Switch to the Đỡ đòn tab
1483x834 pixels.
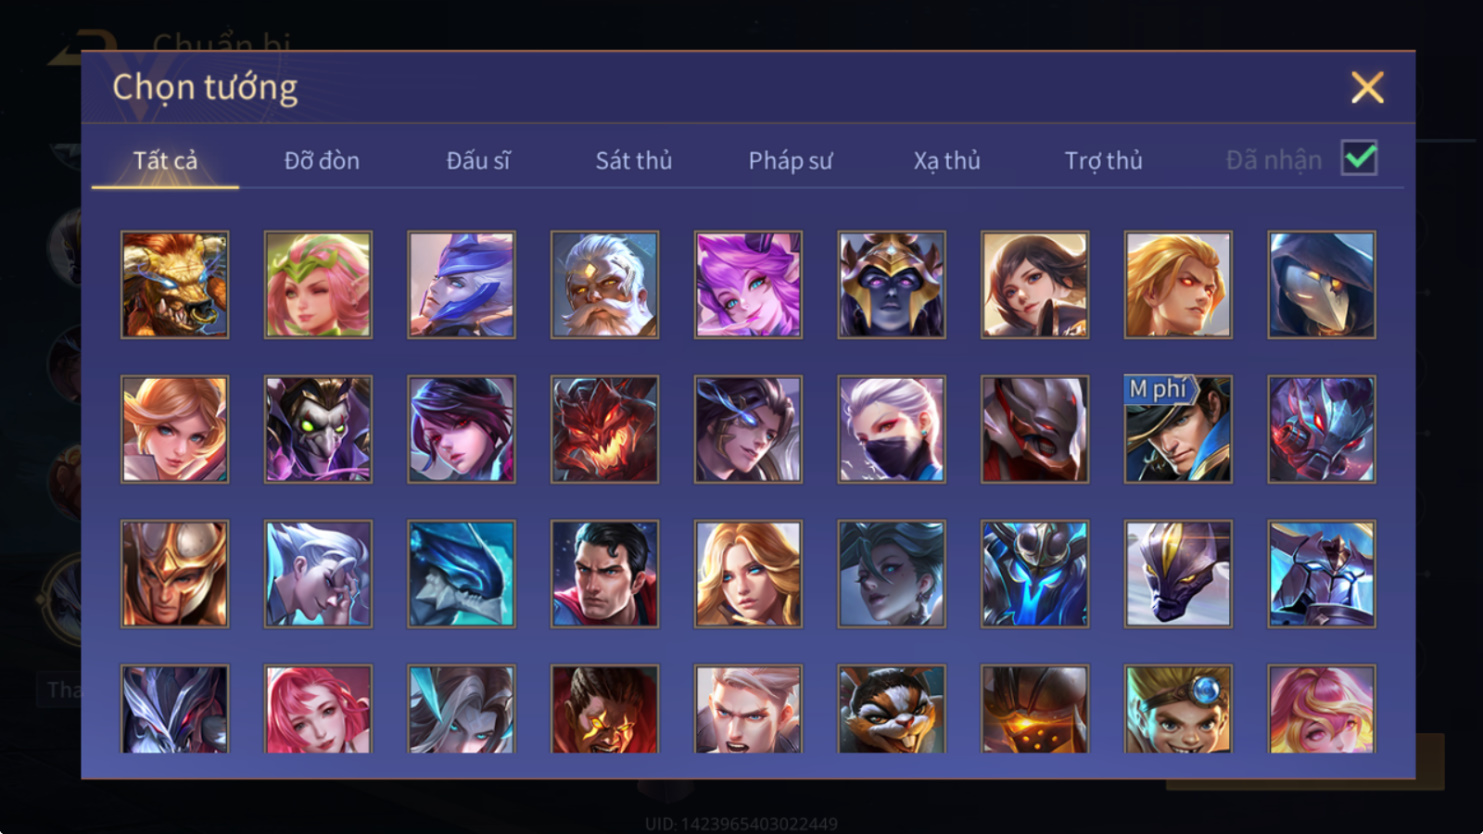[x=321, y=160]
